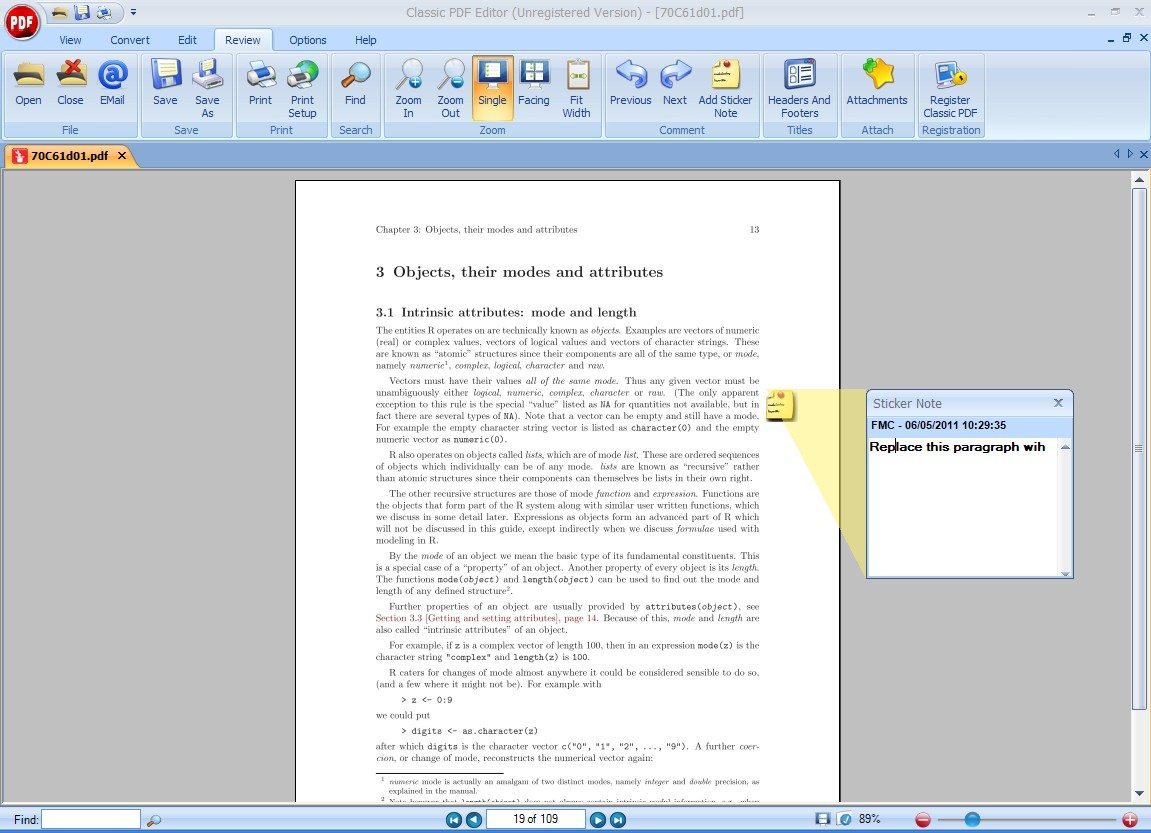1151x833 pixels.
Task: Click Sticker Note scrollbar down arrow
Action: coord(1065,573)
